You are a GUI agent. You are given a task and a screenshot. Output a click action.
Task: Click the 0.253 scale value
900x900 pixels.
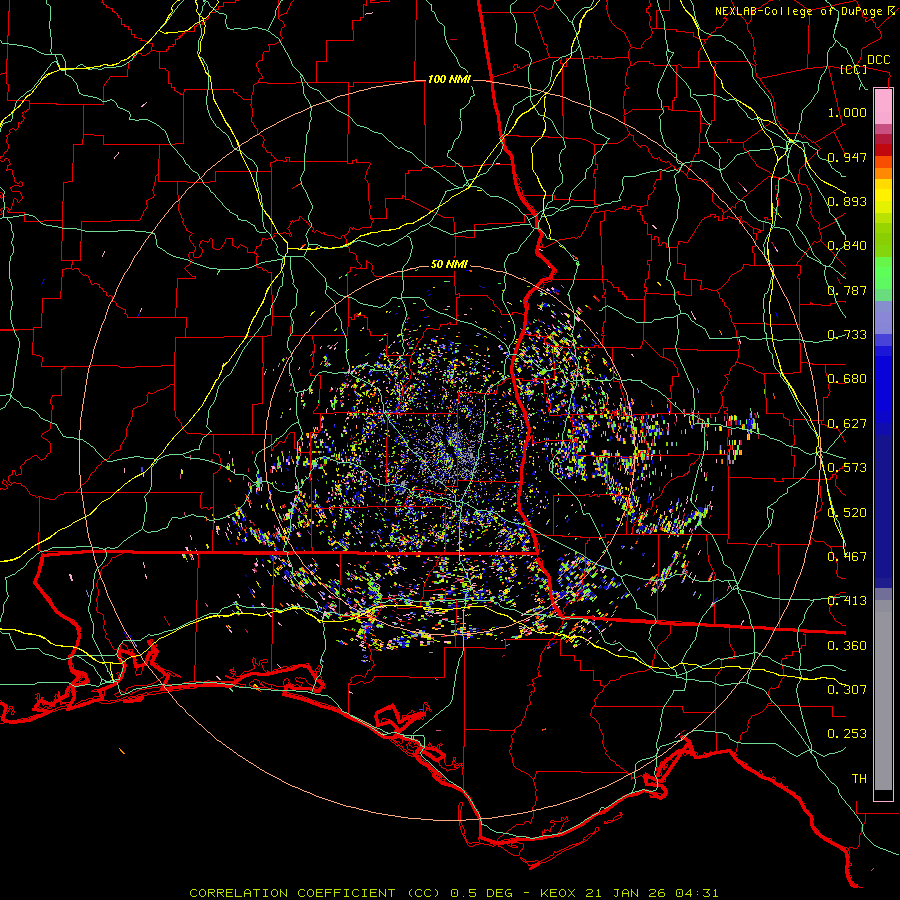[x=847, y=734]
